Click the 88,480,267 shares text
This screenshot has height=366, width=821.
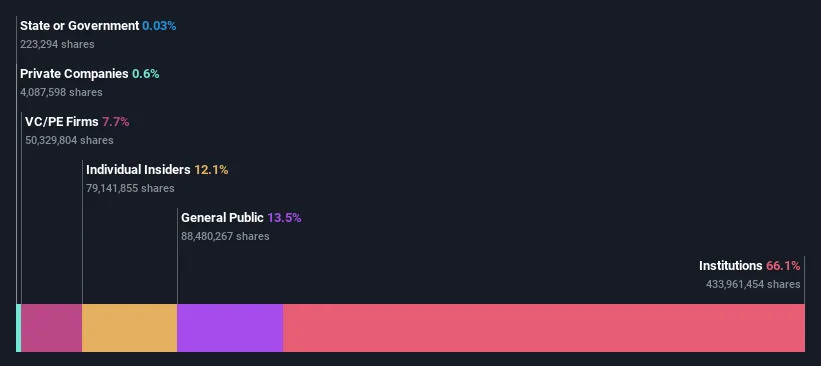pyautogui.click(x=225, y=236)
